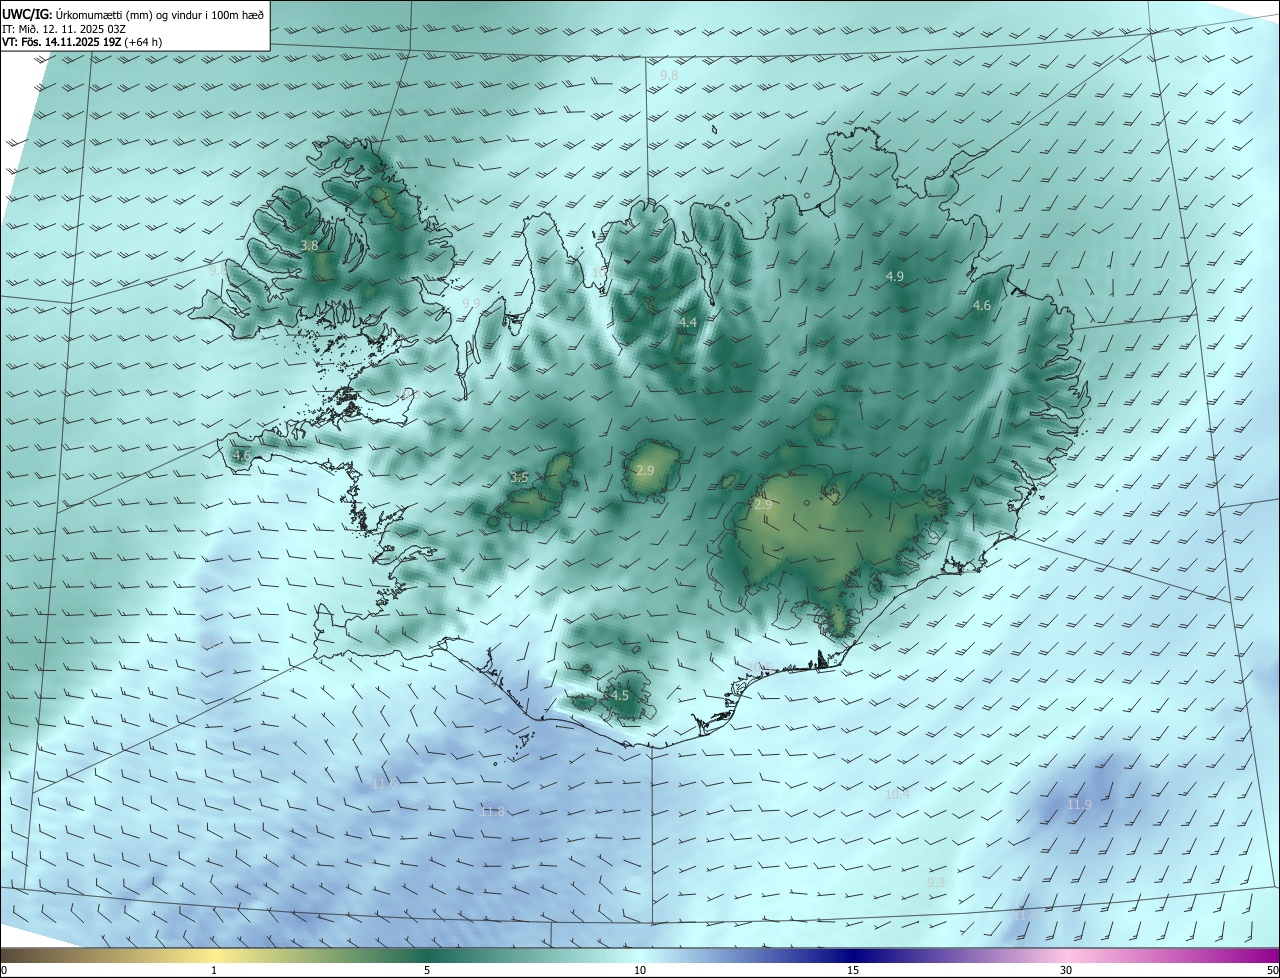Click the 0 tick on the colour scale

coord(3,970)
